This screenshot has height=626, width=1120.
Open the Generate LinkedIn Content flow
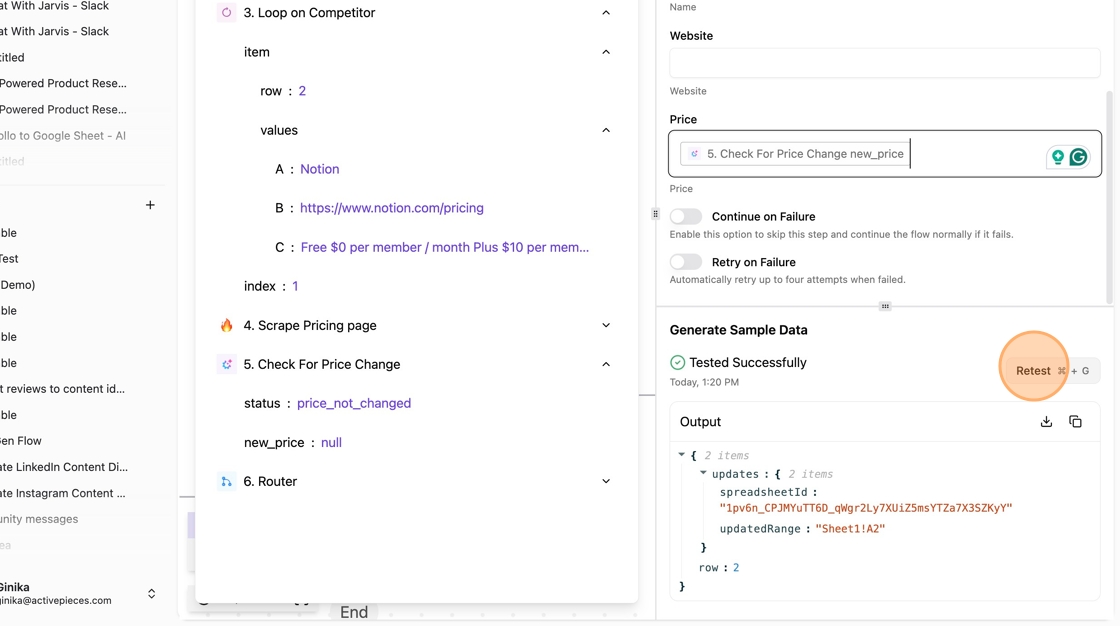pos(64,467)
